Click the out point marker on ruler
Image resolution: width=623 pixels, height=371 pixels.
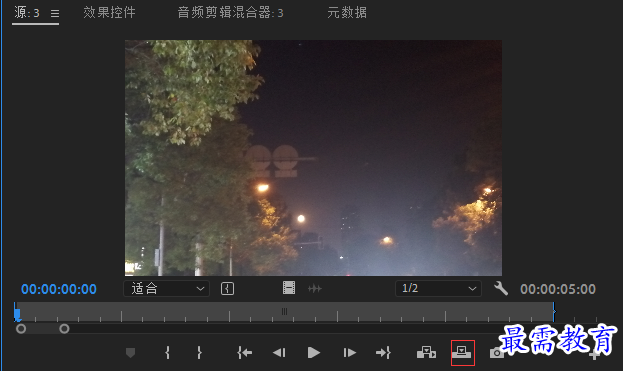554,312
